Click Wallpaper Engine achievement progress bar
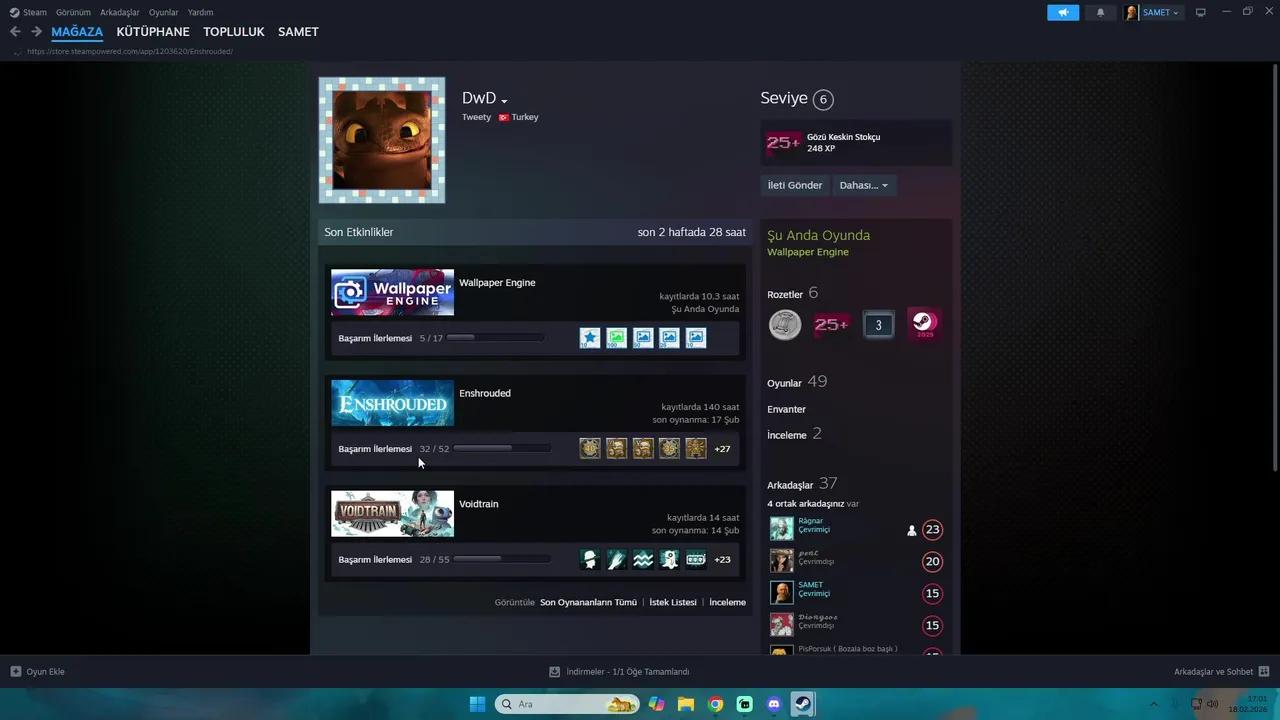1280x720 pixels. click(495, 338)
